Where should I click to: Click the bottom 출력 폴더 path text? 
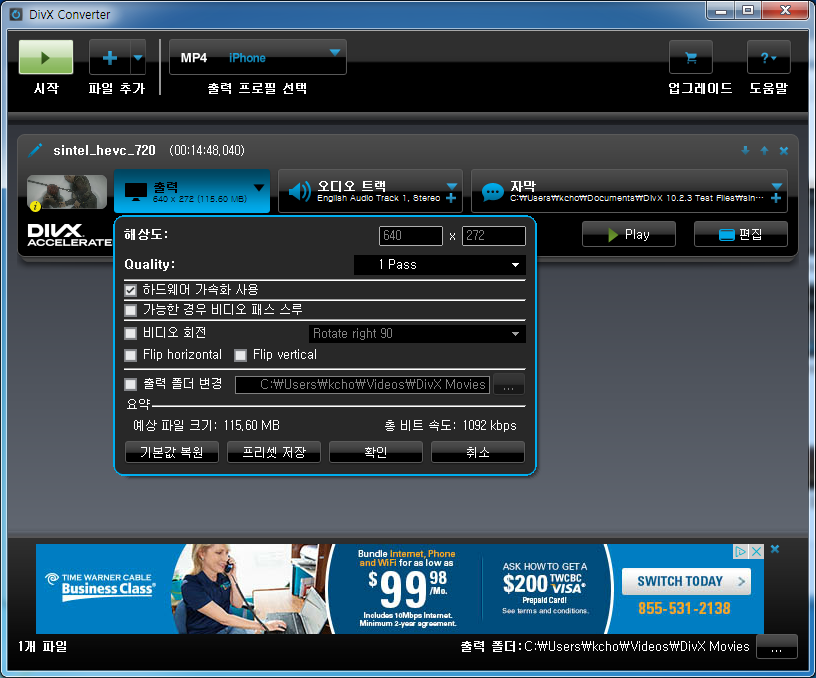pyautogui.click(x=605, y=647)
